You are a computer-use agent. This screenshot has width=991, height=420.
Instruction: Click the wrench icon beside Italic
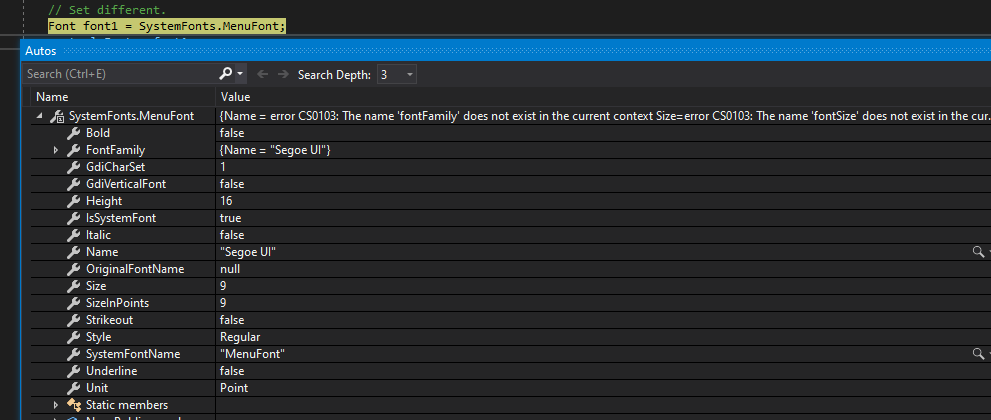[x=73, y=236]
